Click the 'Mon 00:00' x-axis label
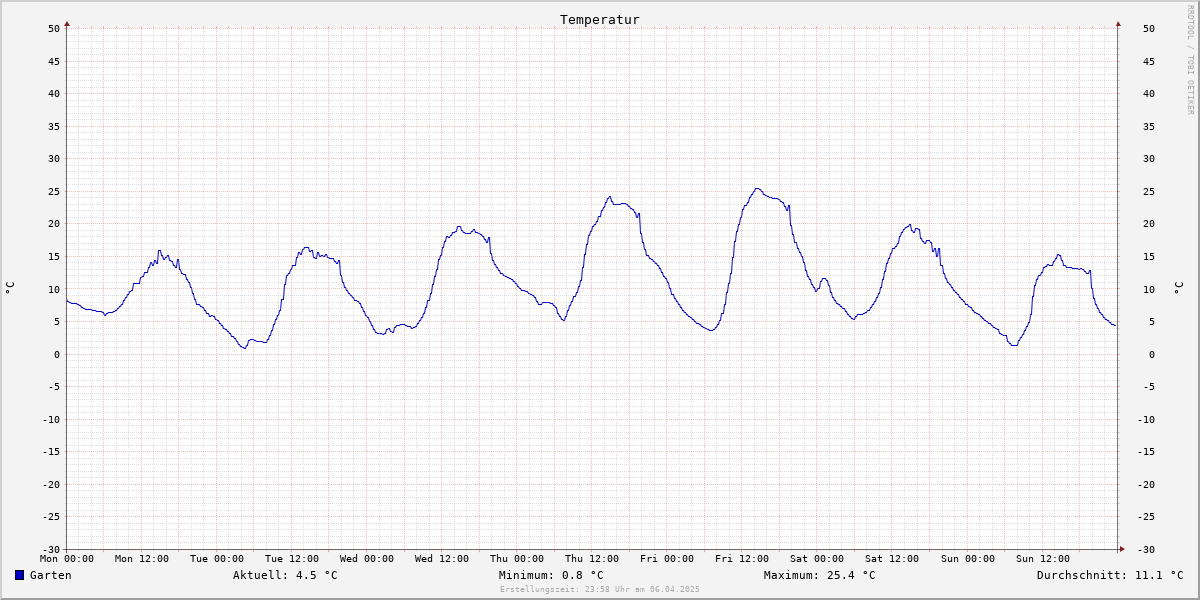This screenshot has height=600, width=1200. 67,559
